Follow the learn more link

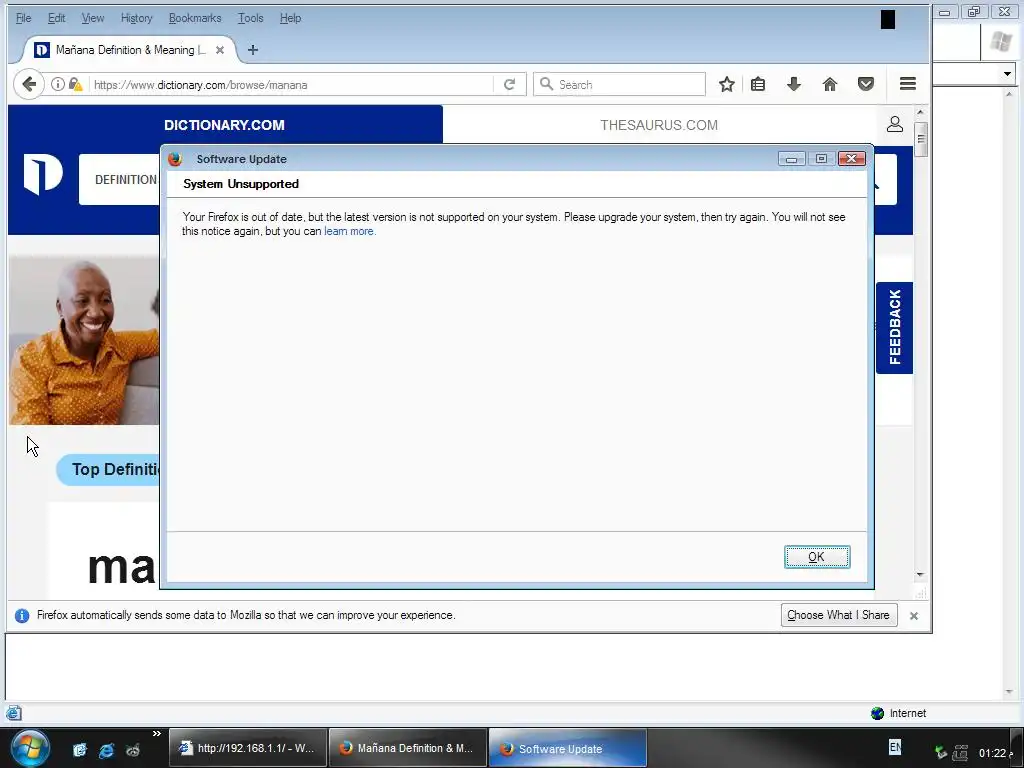tap(350, 231)
